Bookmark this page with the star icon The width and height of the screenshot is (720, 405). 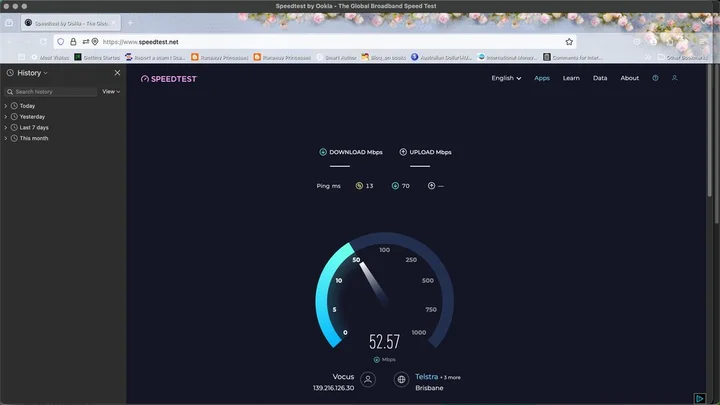click(x=569, y=42)
